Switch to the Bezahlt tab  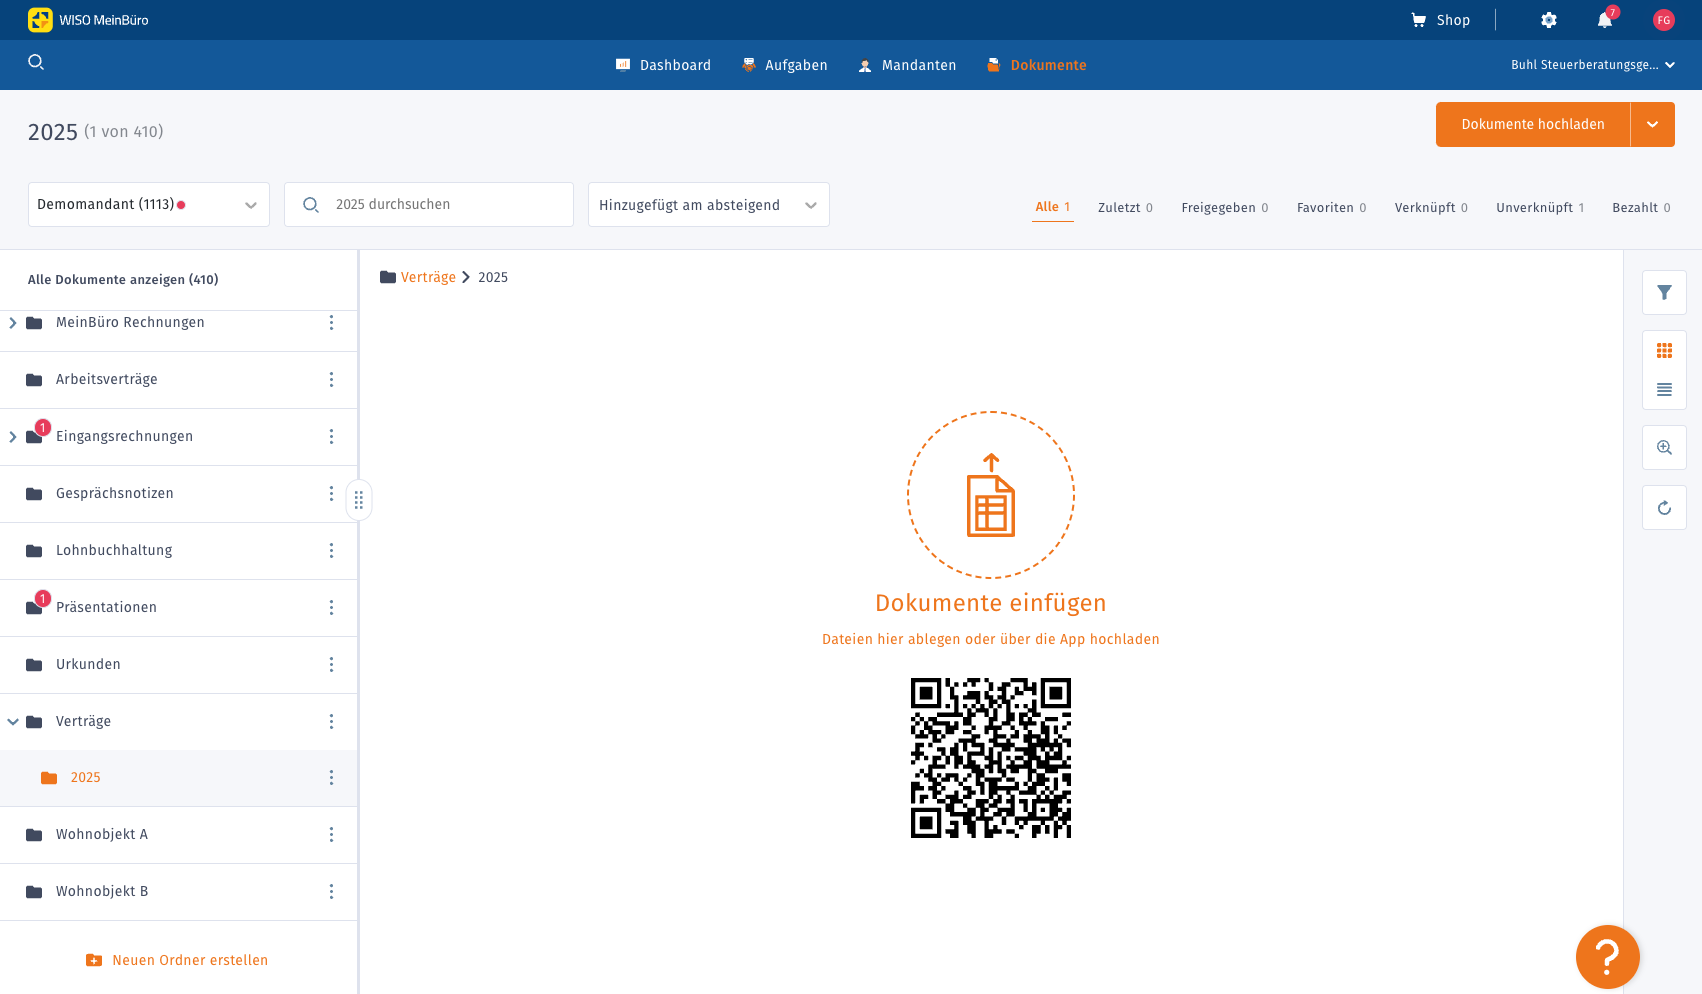(x=1642, y=207)
